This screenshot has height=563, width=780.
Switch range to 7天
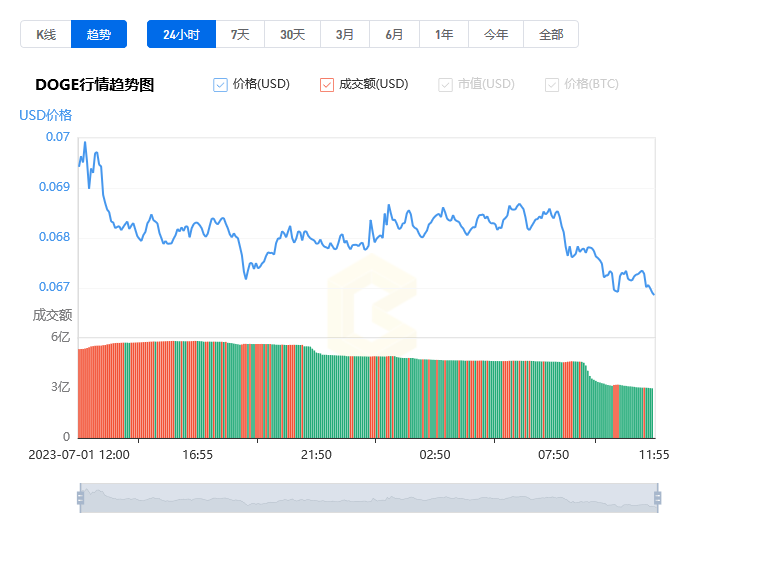(x=240, y=34)
